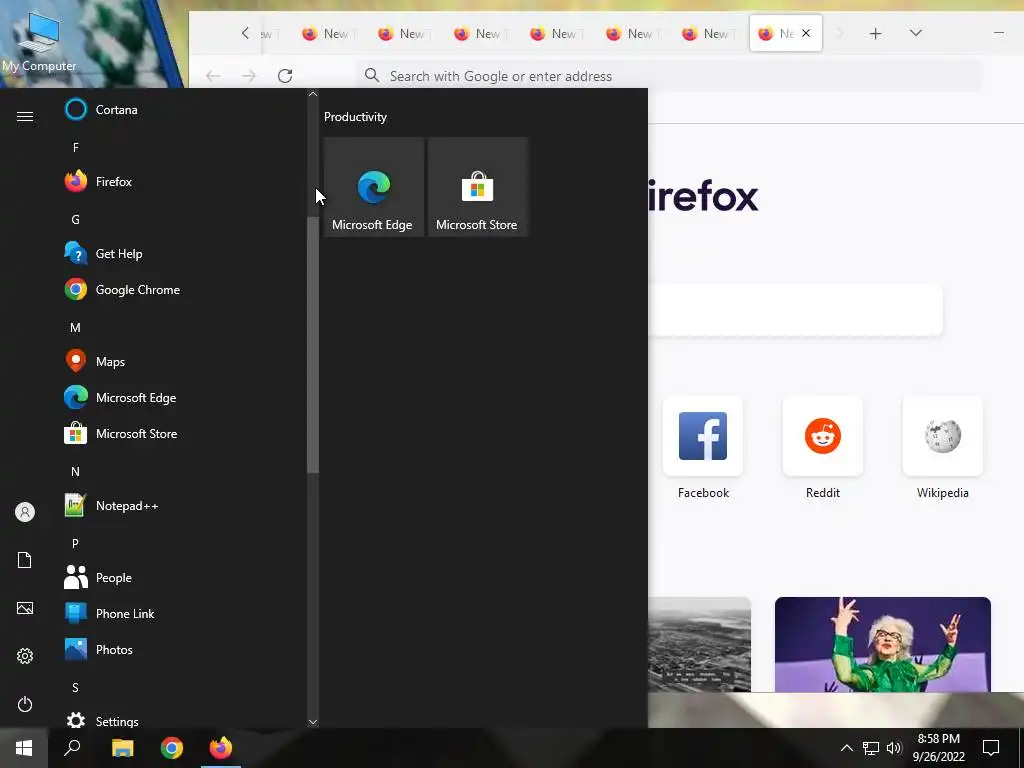The width and height of the screenshot is (1024, 768).
Task: Open taskbar Search magnifier
Action: (x=72, y=748)
